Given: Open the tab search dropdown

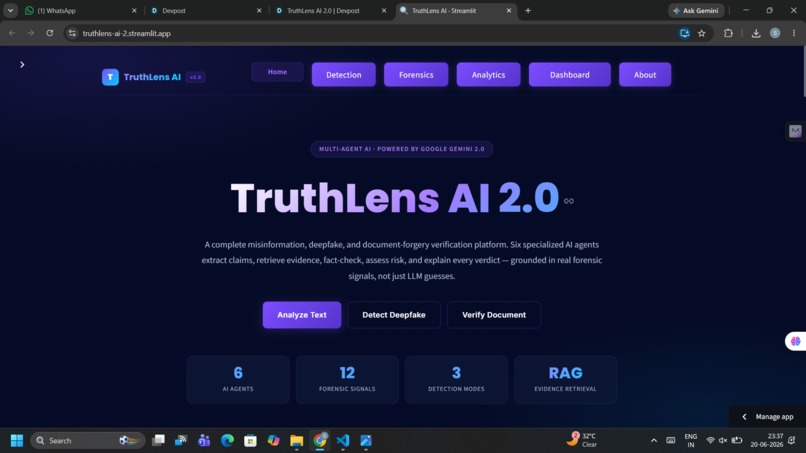Looking at the screenshot, I should (10, 10).
